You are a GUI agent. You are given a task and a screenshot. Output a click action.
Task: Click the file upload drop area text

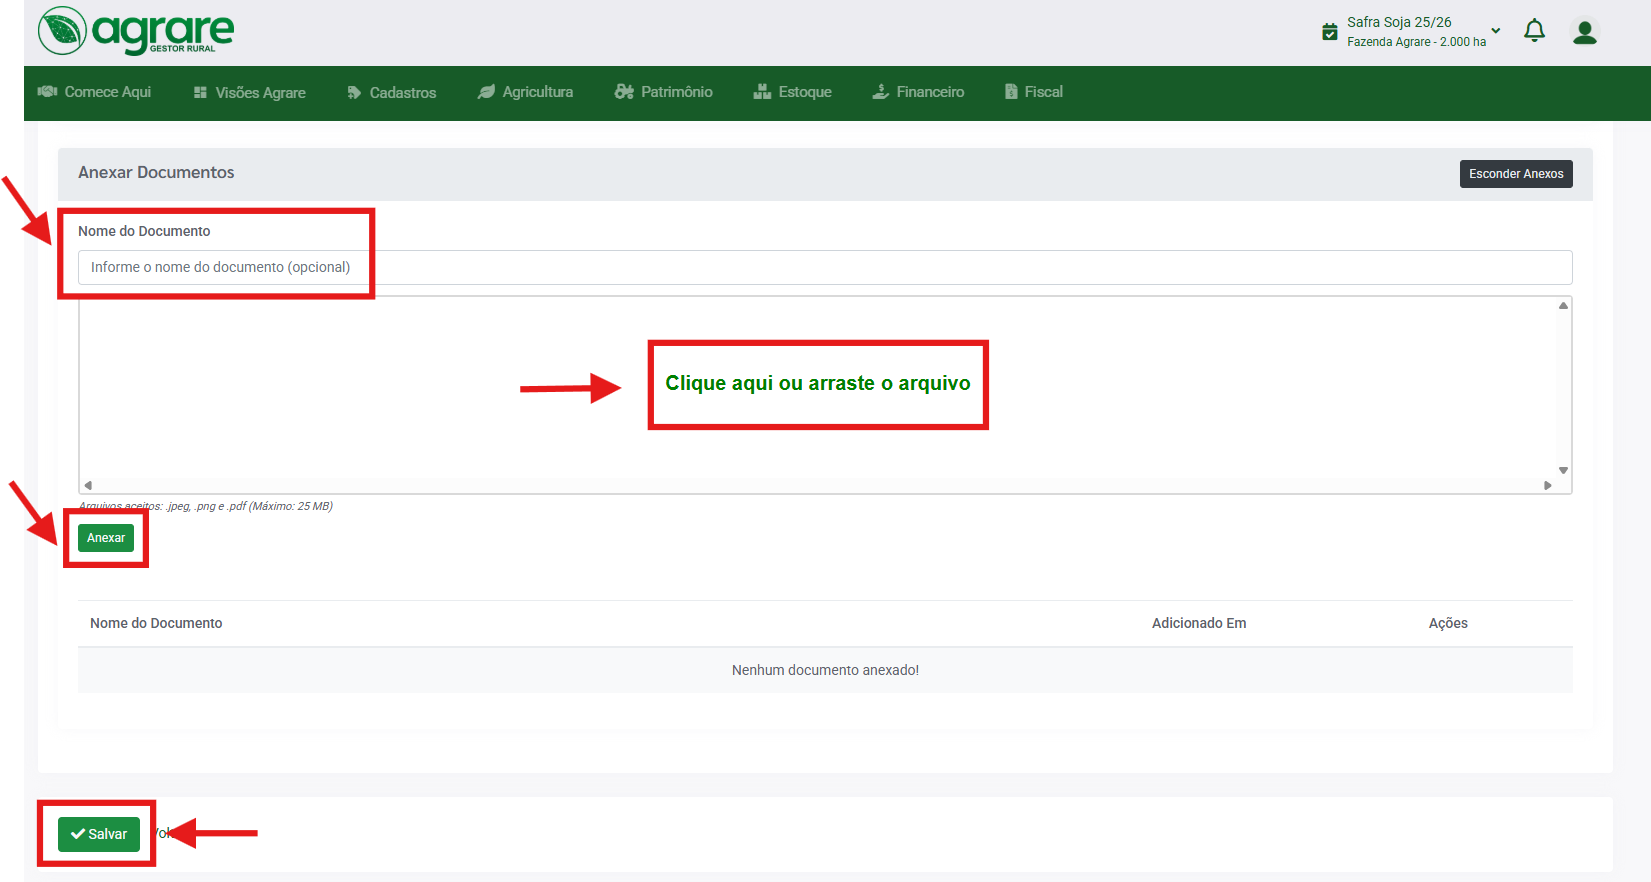point(817,383)
